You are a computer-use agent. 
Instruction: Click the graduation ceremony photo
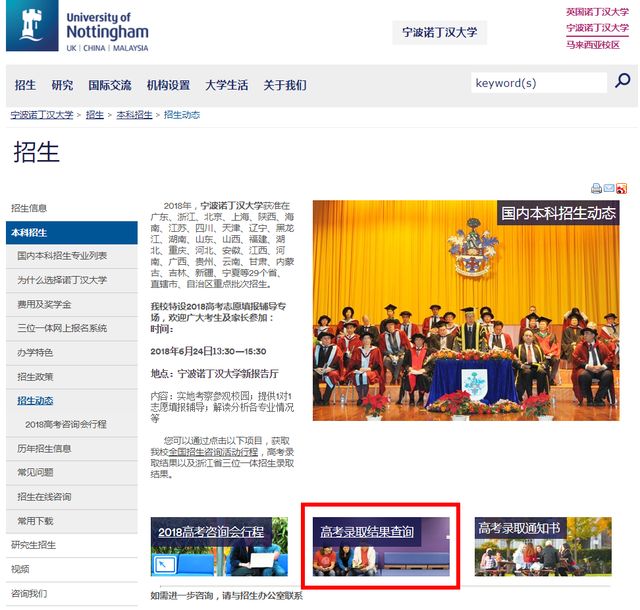click(x=466, y=310)
